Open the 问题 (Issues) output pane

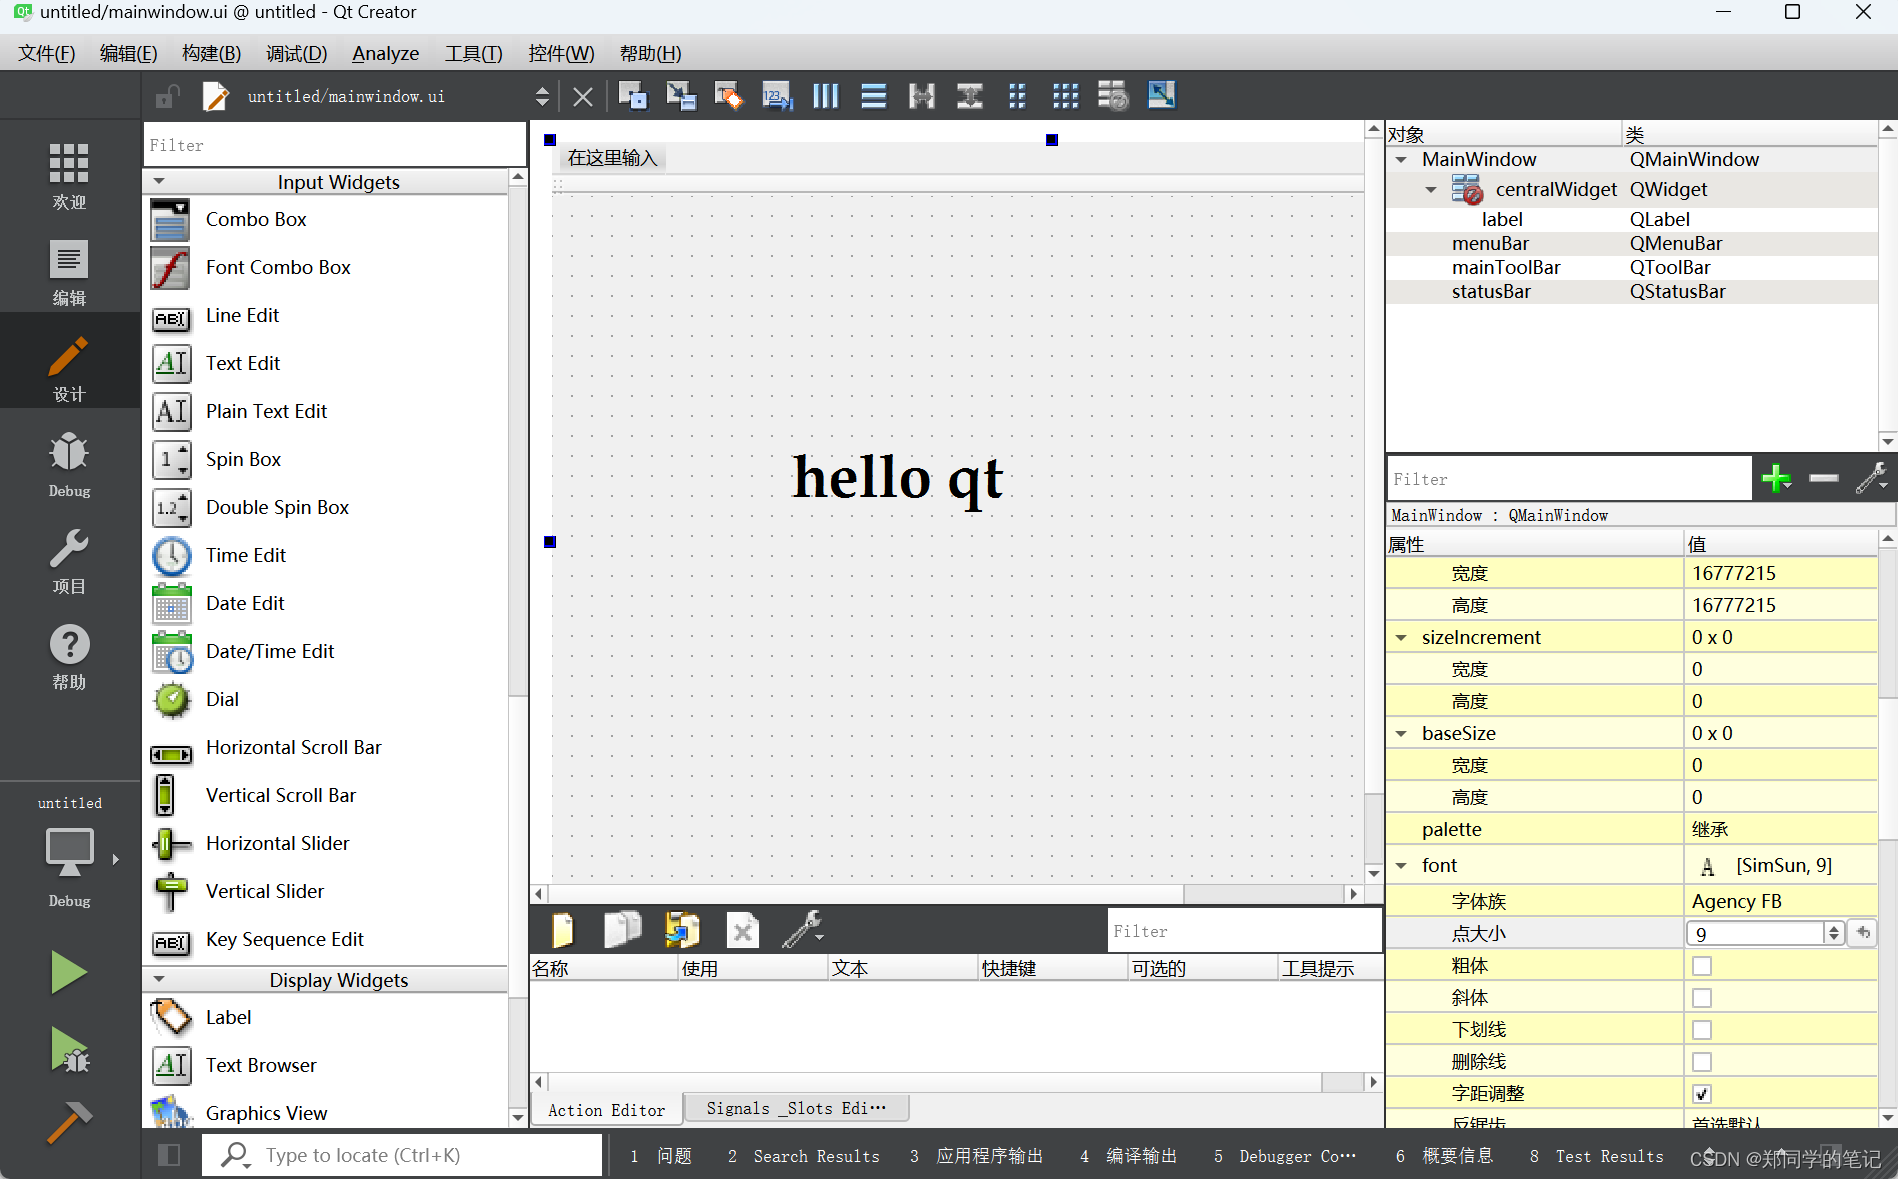tap(662, 1156)
